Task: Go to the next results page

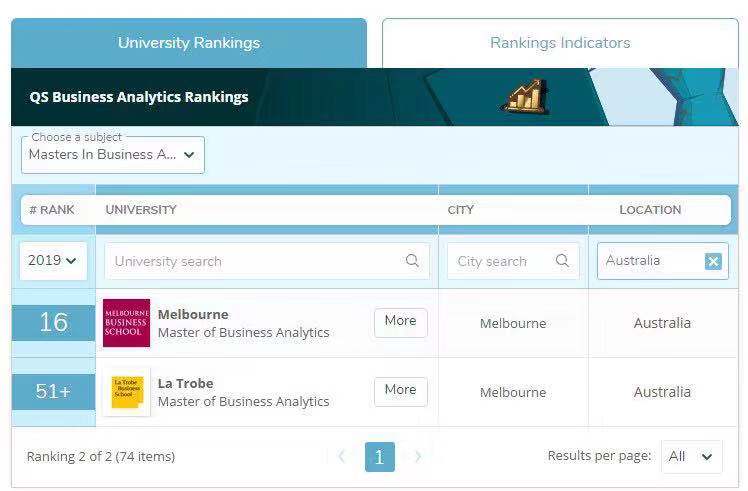Action: coord(418,457)
